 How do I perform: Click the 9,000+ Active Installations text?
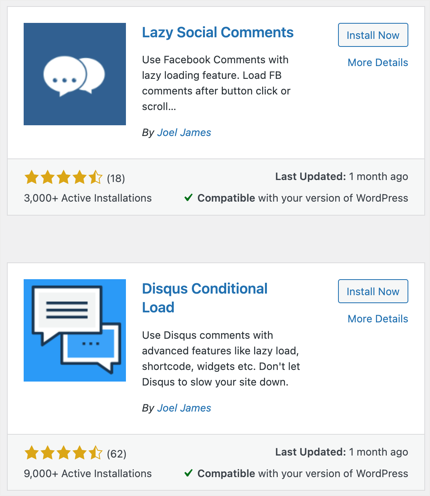(88, 473)
